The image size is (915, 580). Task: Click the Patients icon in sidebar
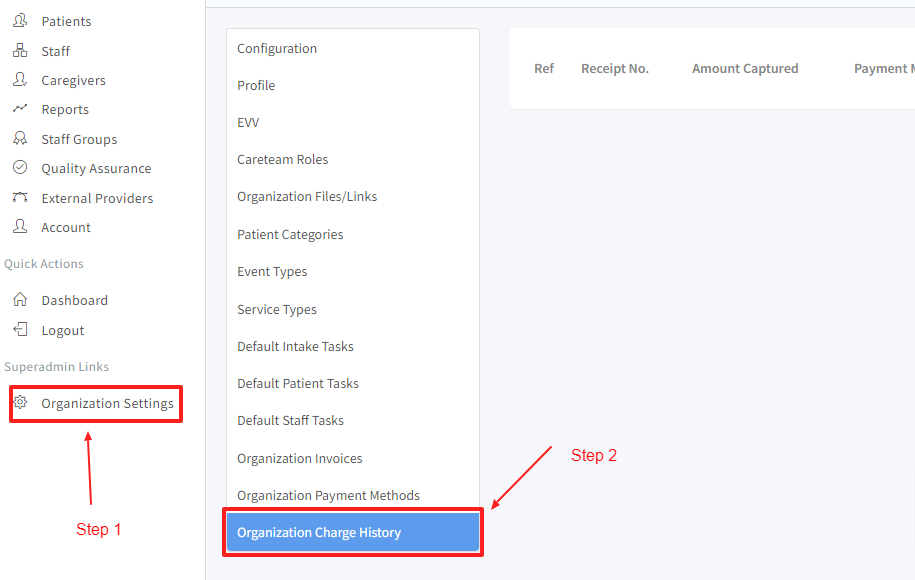20,21
